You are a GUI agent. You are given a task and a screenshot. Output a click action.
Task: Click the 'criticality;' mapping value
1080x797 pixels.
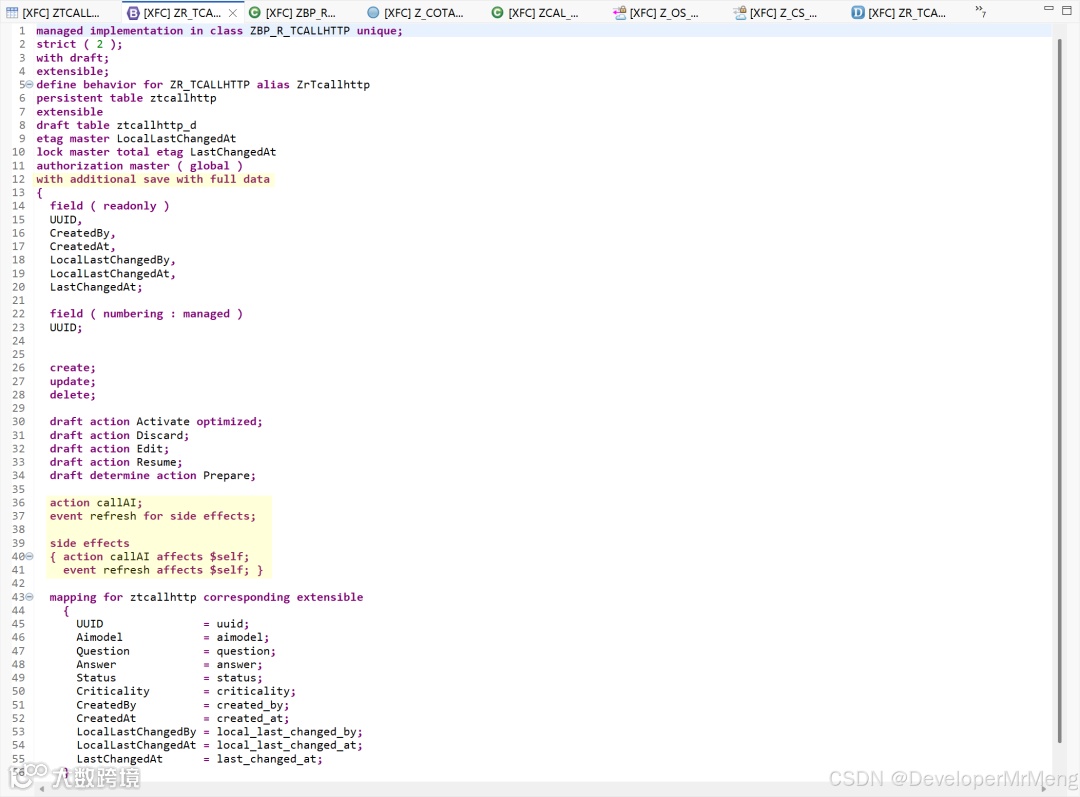point(256,692)
